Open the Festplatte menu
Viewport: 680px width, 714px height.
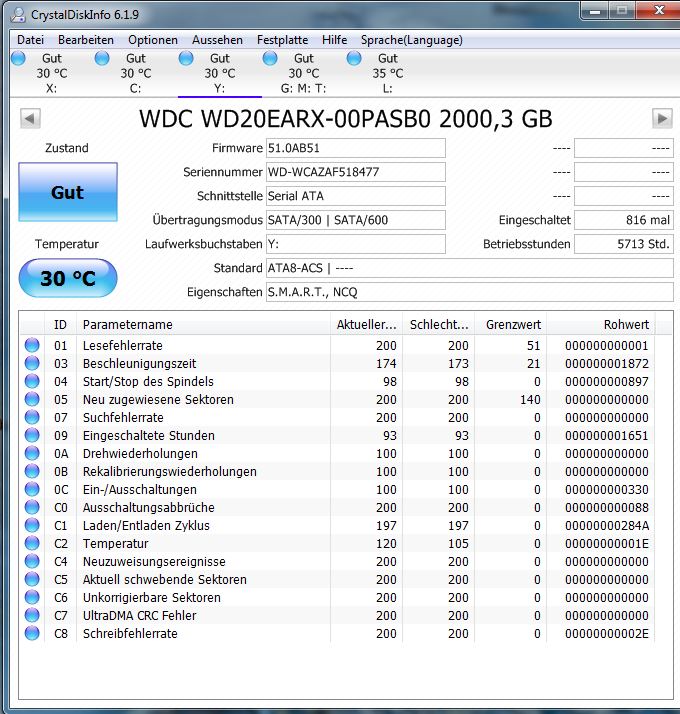(x=282, y=40)
